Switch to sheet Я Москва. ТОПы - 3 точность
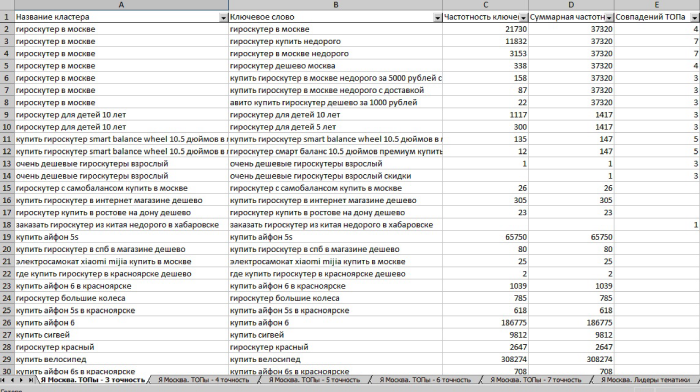The width and height of the screenshot is (700, 392). point(92,380)
